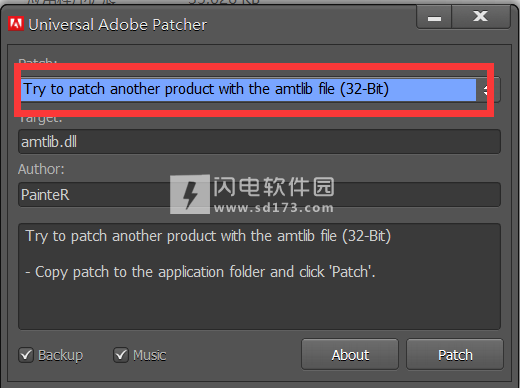The width and height of the screenshot is (520, 388).
Task: Click the Adobe logo in title bar
Action: (16, 24)
